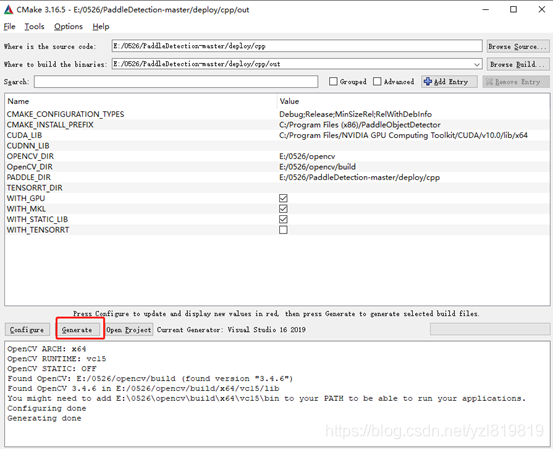
Task: Click the Browse Source button
Action: [x=517, y=46]
